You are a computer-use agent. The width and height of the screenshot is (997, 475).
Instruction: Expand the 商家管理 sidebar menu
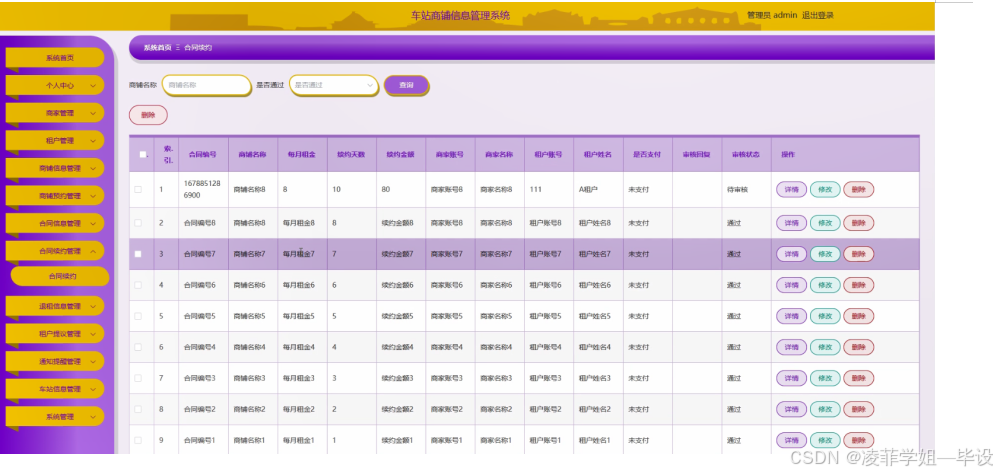click(55, 113)
